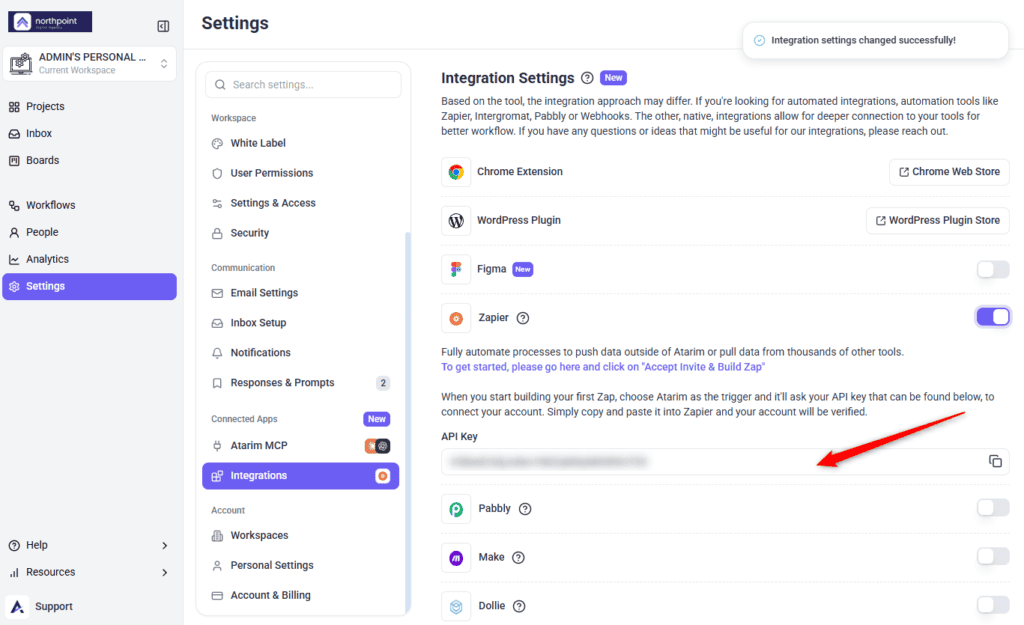Click the help icon next to Pabbly
The height and width of the screenshot is (625, 1024).
click(x=524, y=509)
